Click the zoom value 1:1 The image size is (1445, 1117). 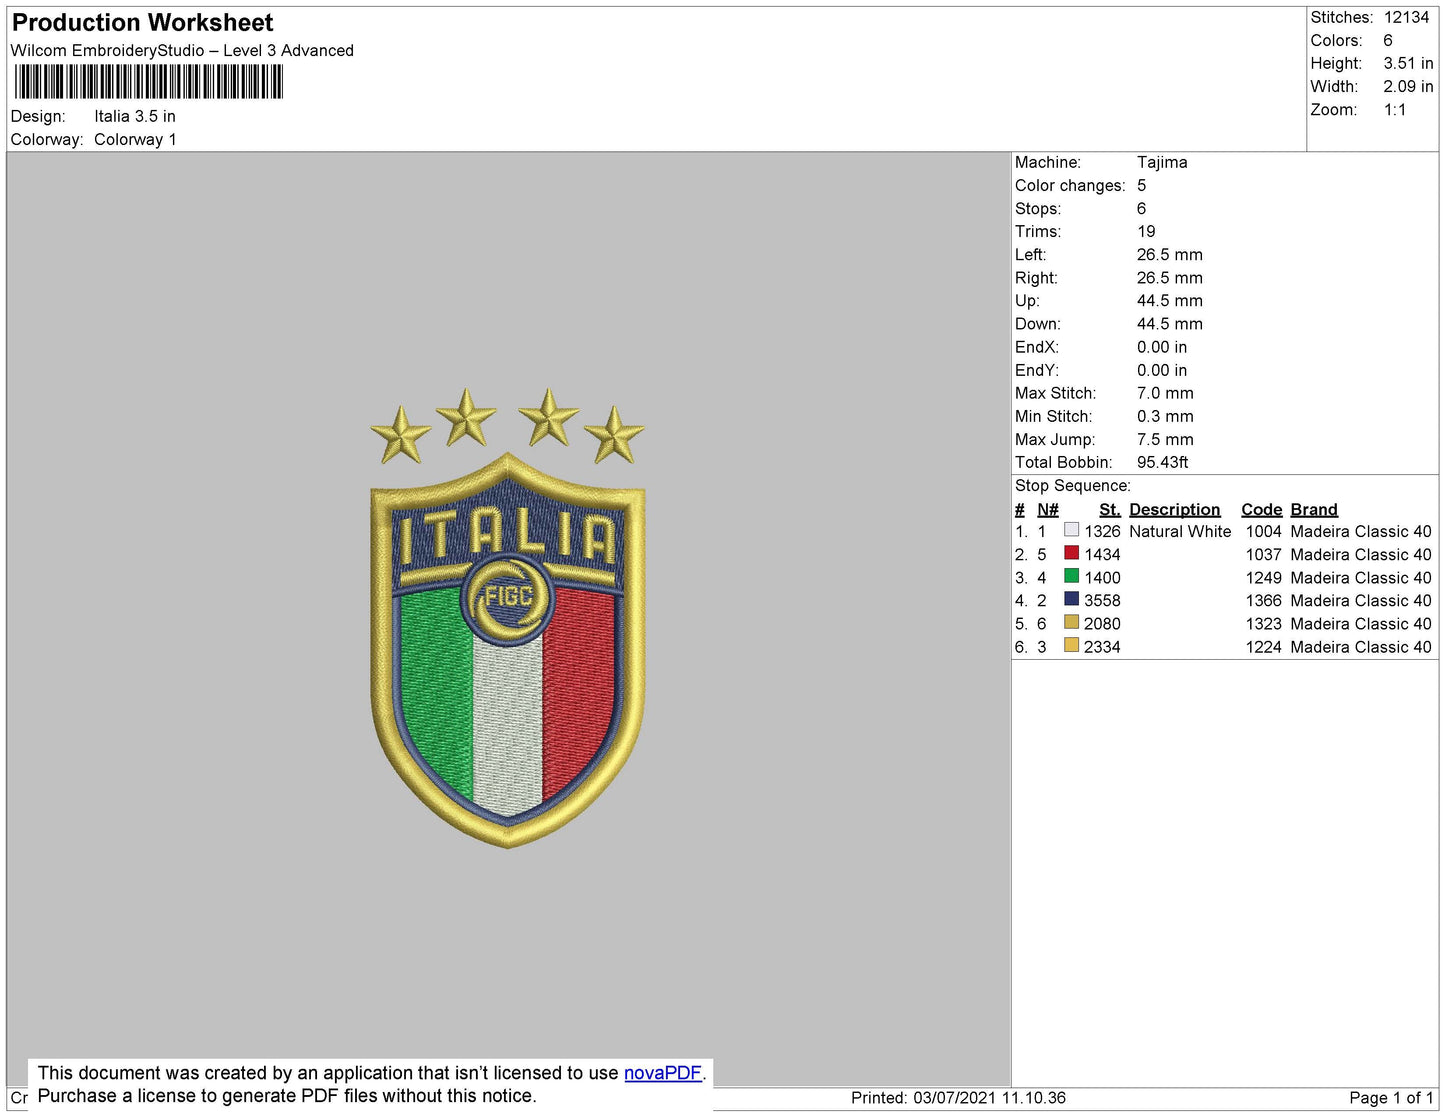click(x=1395, y=110)
